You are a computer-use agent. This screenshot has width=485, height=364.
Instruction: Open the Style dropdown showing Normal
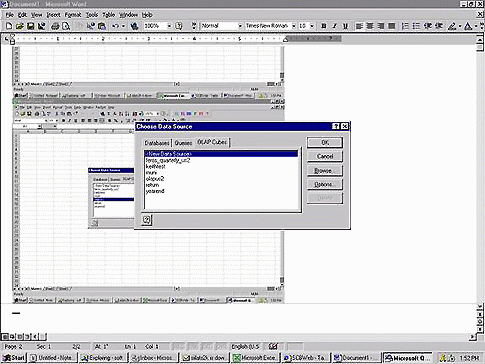pyautogui.click(x=240, y=26)
